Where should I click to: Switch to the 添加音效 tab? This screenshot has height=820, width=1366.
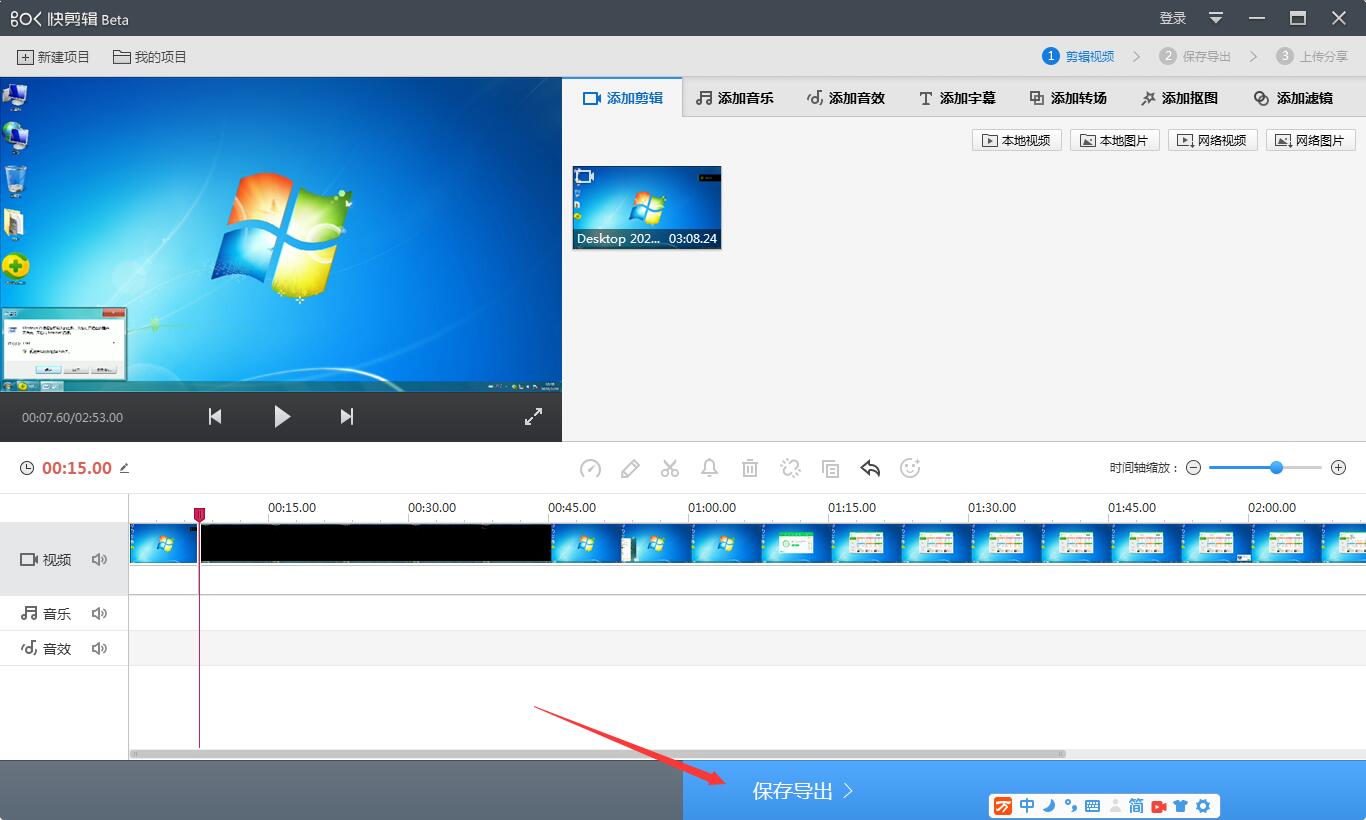[x=846, y=98]
